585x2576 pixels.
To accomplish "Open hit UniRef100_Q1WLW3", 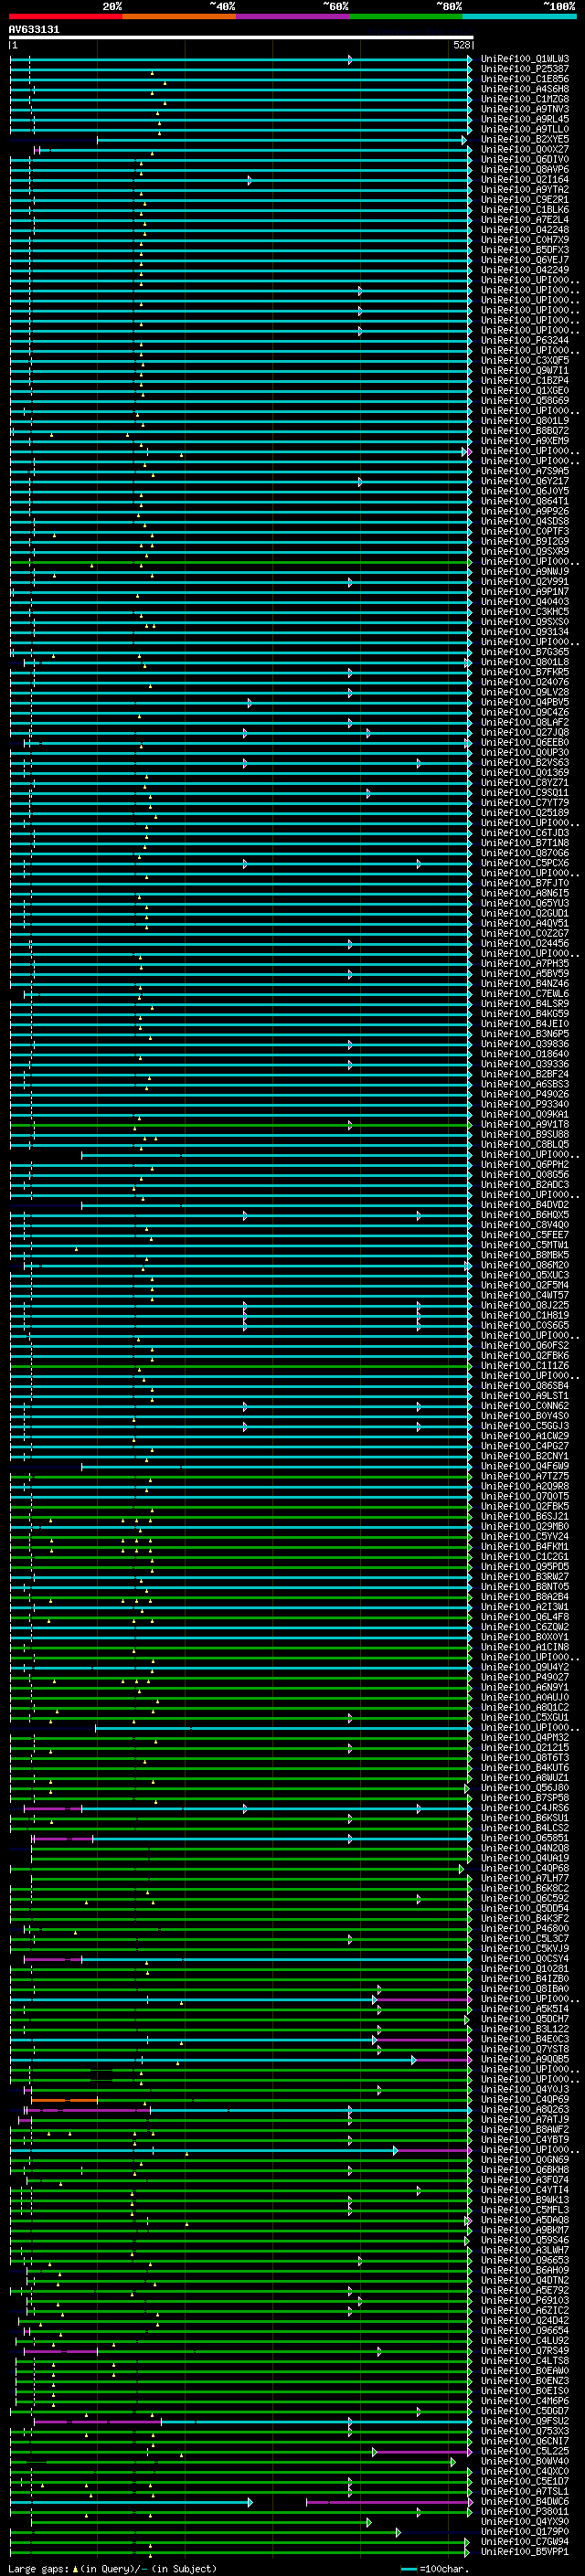I will (x=524, y=59).
